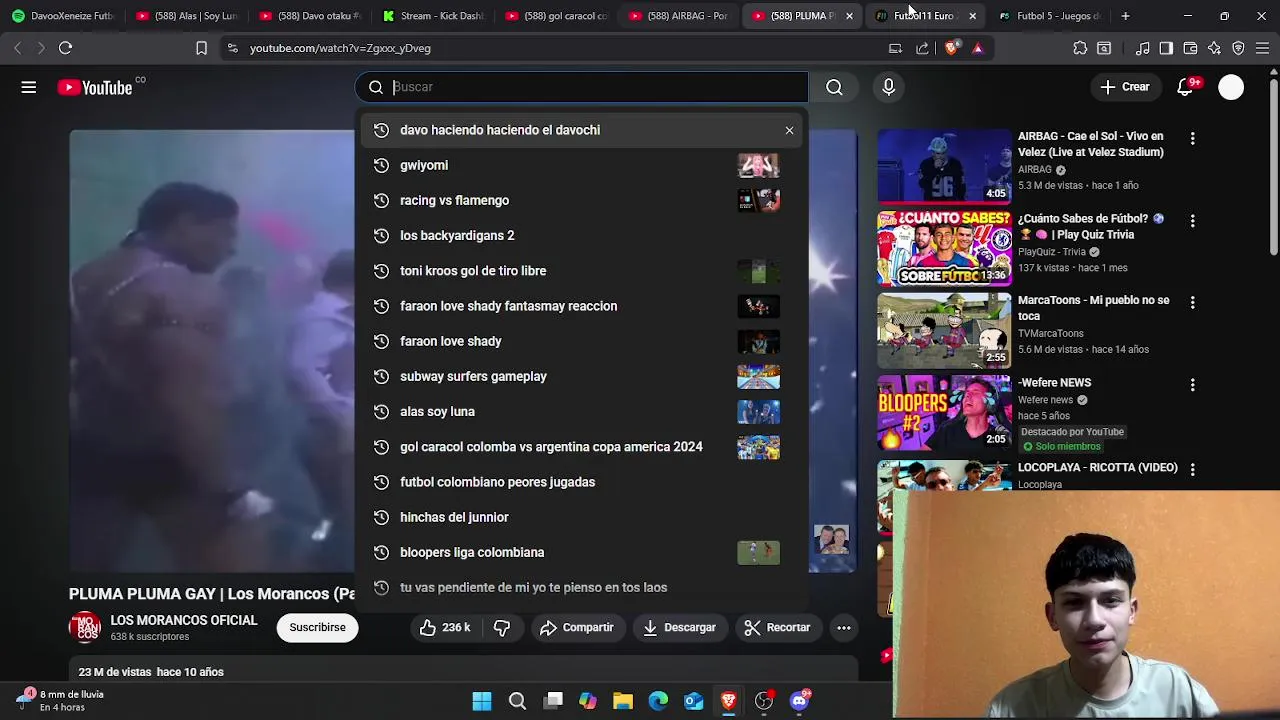This screenshot has height=720, width=1280.
Task: Open Discord from the taskbar
Action: click(x=800, y=701)
